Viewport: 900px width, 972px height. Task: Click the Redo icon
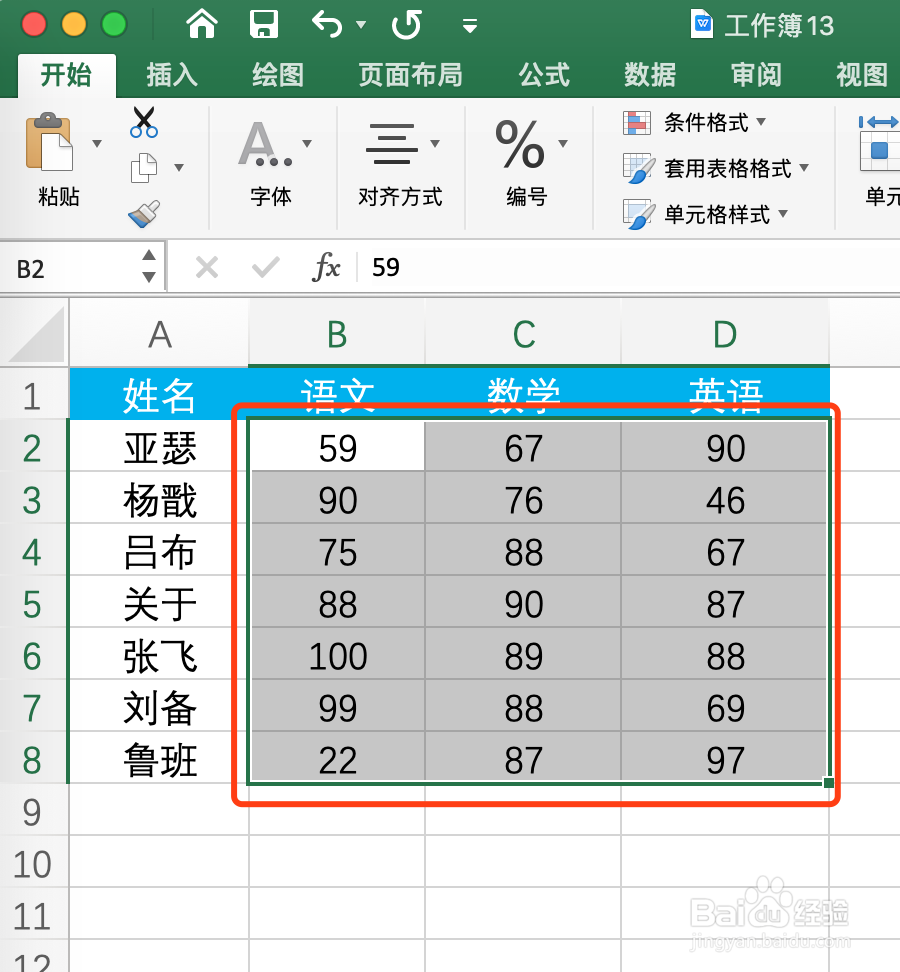(x=406, y=25)
